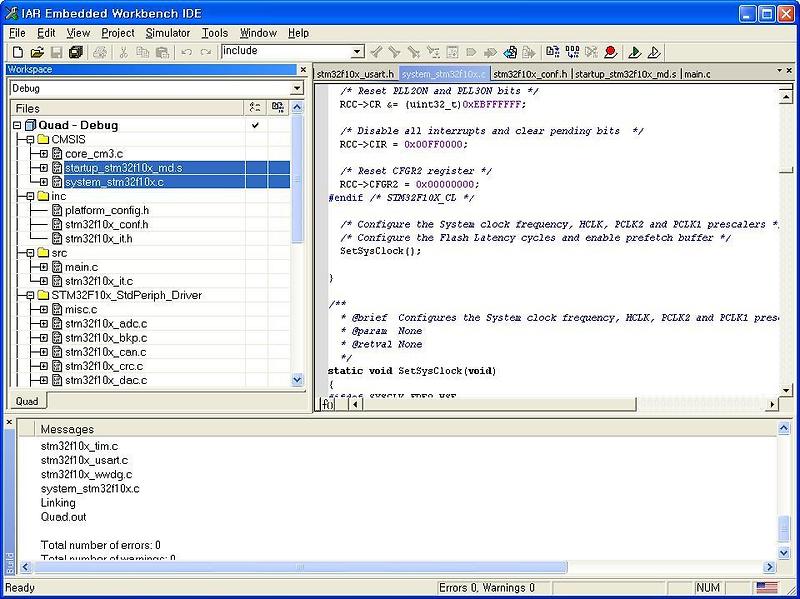The image size is (800, 599).
Task: Click the Copy toolbar icon
Action: click(143, 52)
